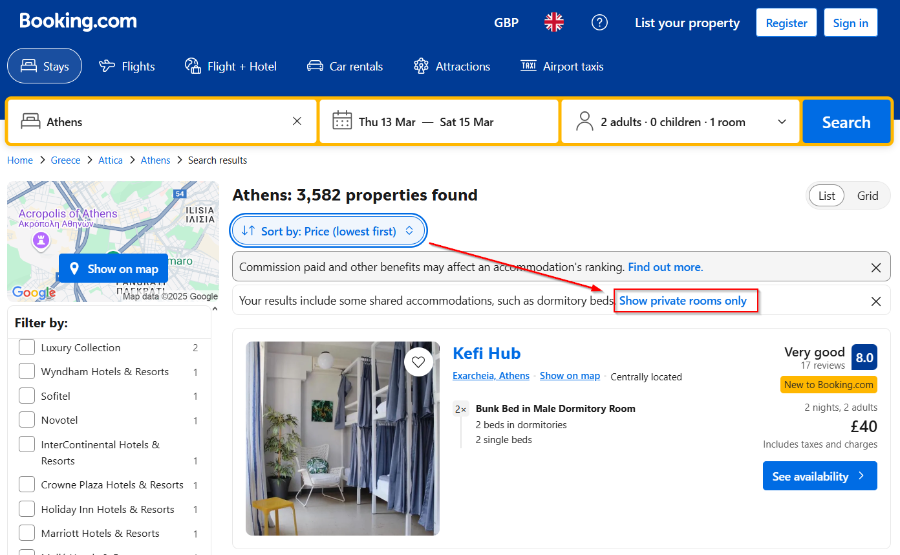The width and height of the screenshot is (900, 555).
Task: Open Attica breadcrumb link
Action: pyautogui.click(x=110, y=160)
